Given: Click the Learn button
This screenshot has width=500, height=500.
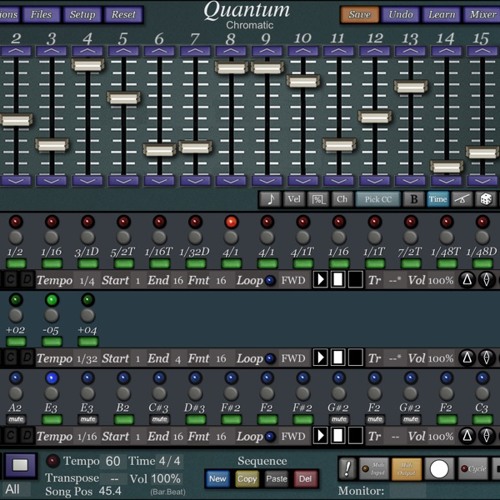Looking at the screenshot, I should click(442, 14).
